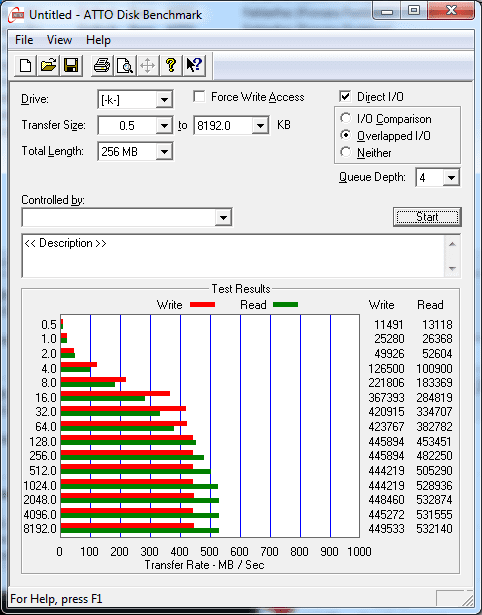
Task: Select the I/O Comparison radio button
Action: [346, 118]
